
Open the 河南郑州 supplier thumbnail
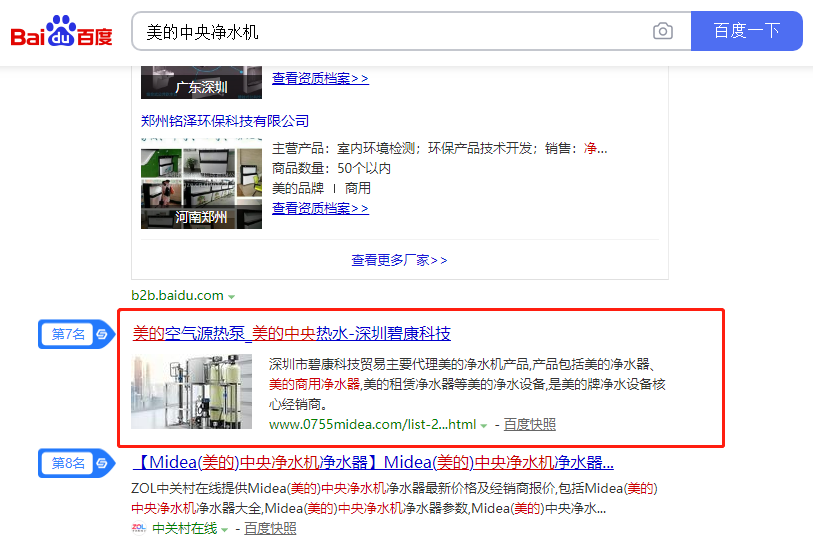point(201,184)
